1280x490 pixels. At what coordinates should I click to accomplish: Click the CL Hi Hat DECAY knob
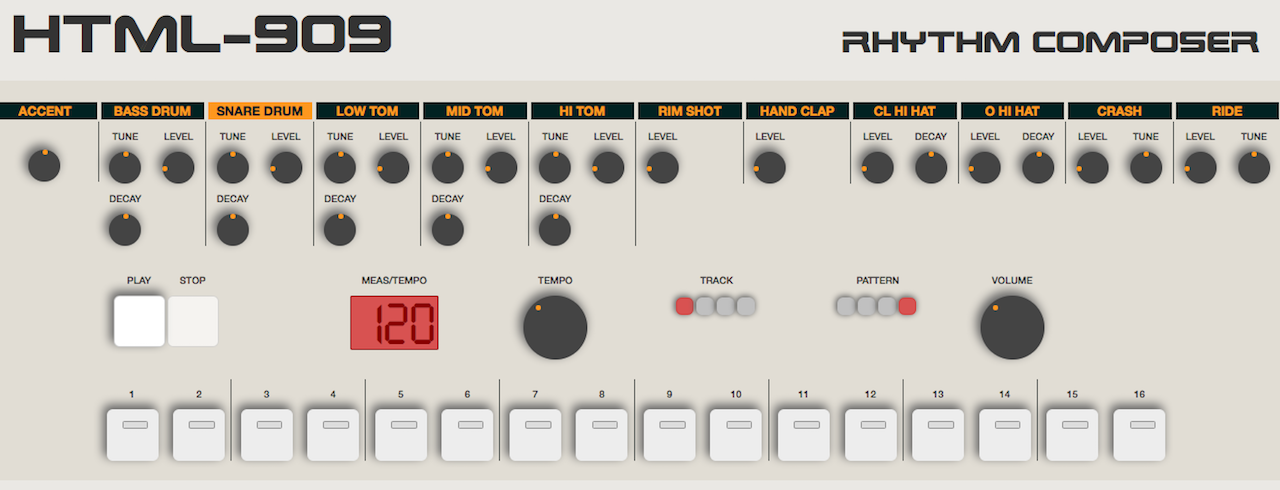tap(931, 167)
